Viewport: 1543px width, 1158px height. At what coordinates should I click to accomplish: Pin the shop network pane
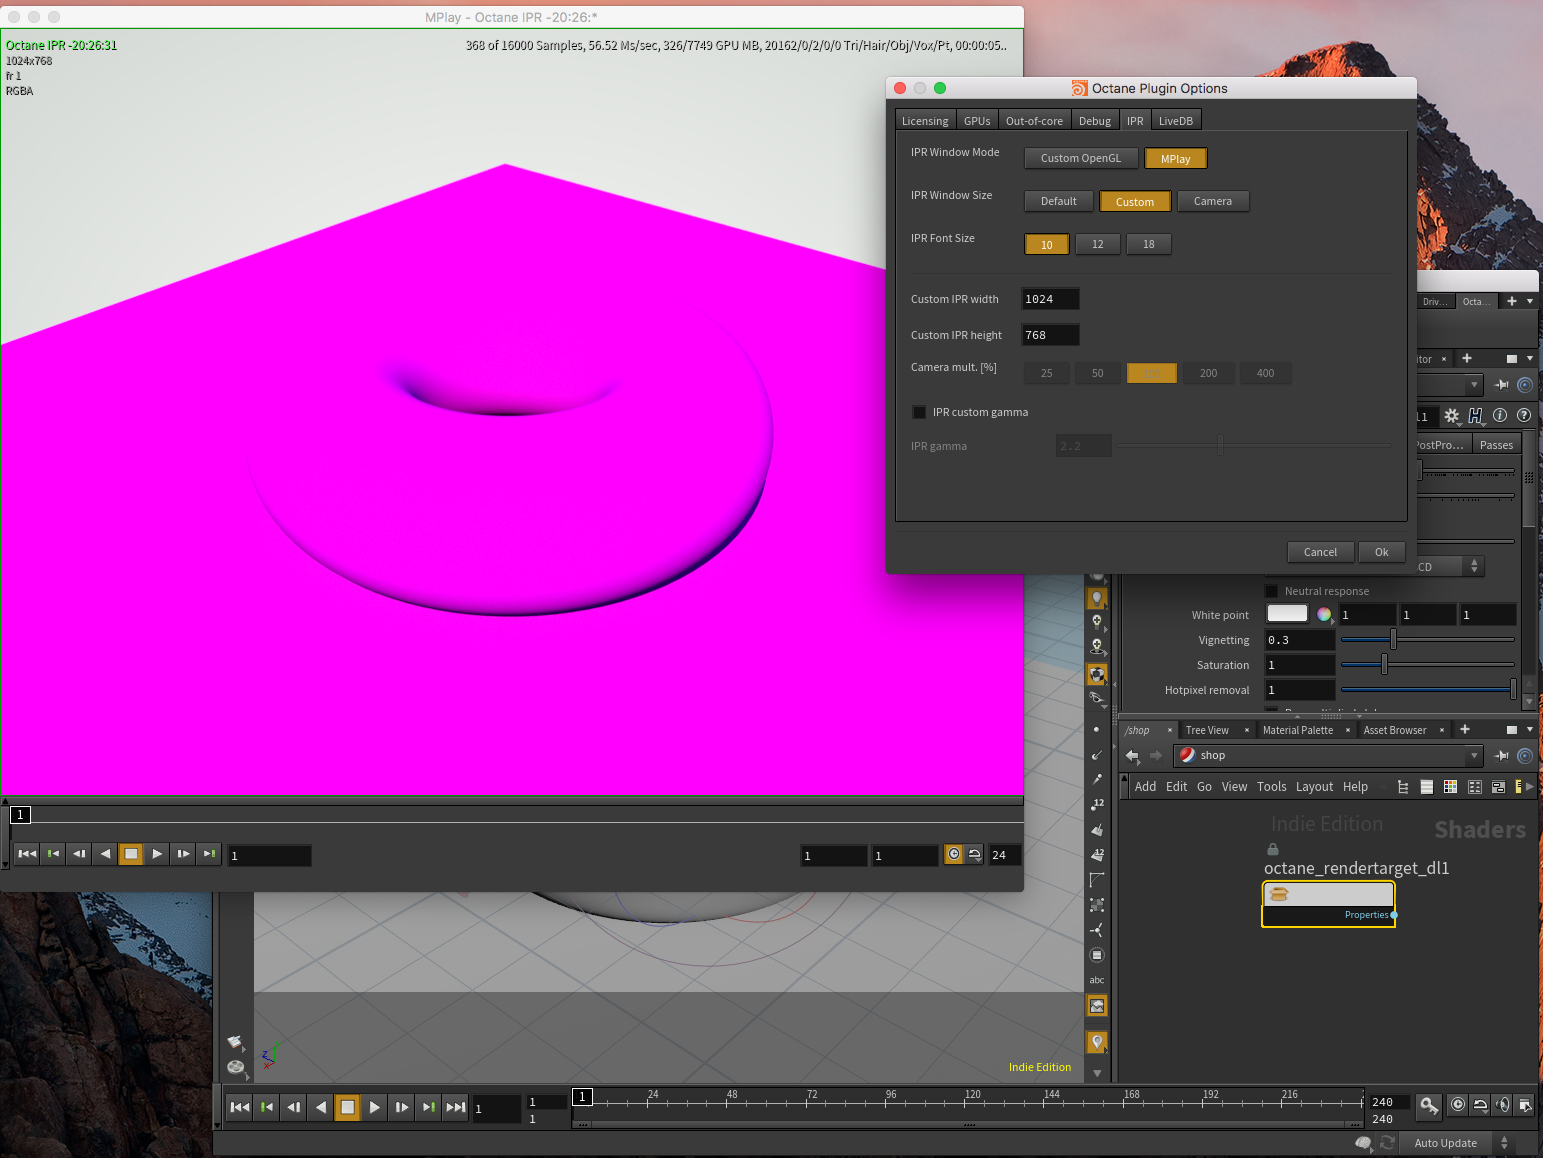click(x=1502, y=755)
